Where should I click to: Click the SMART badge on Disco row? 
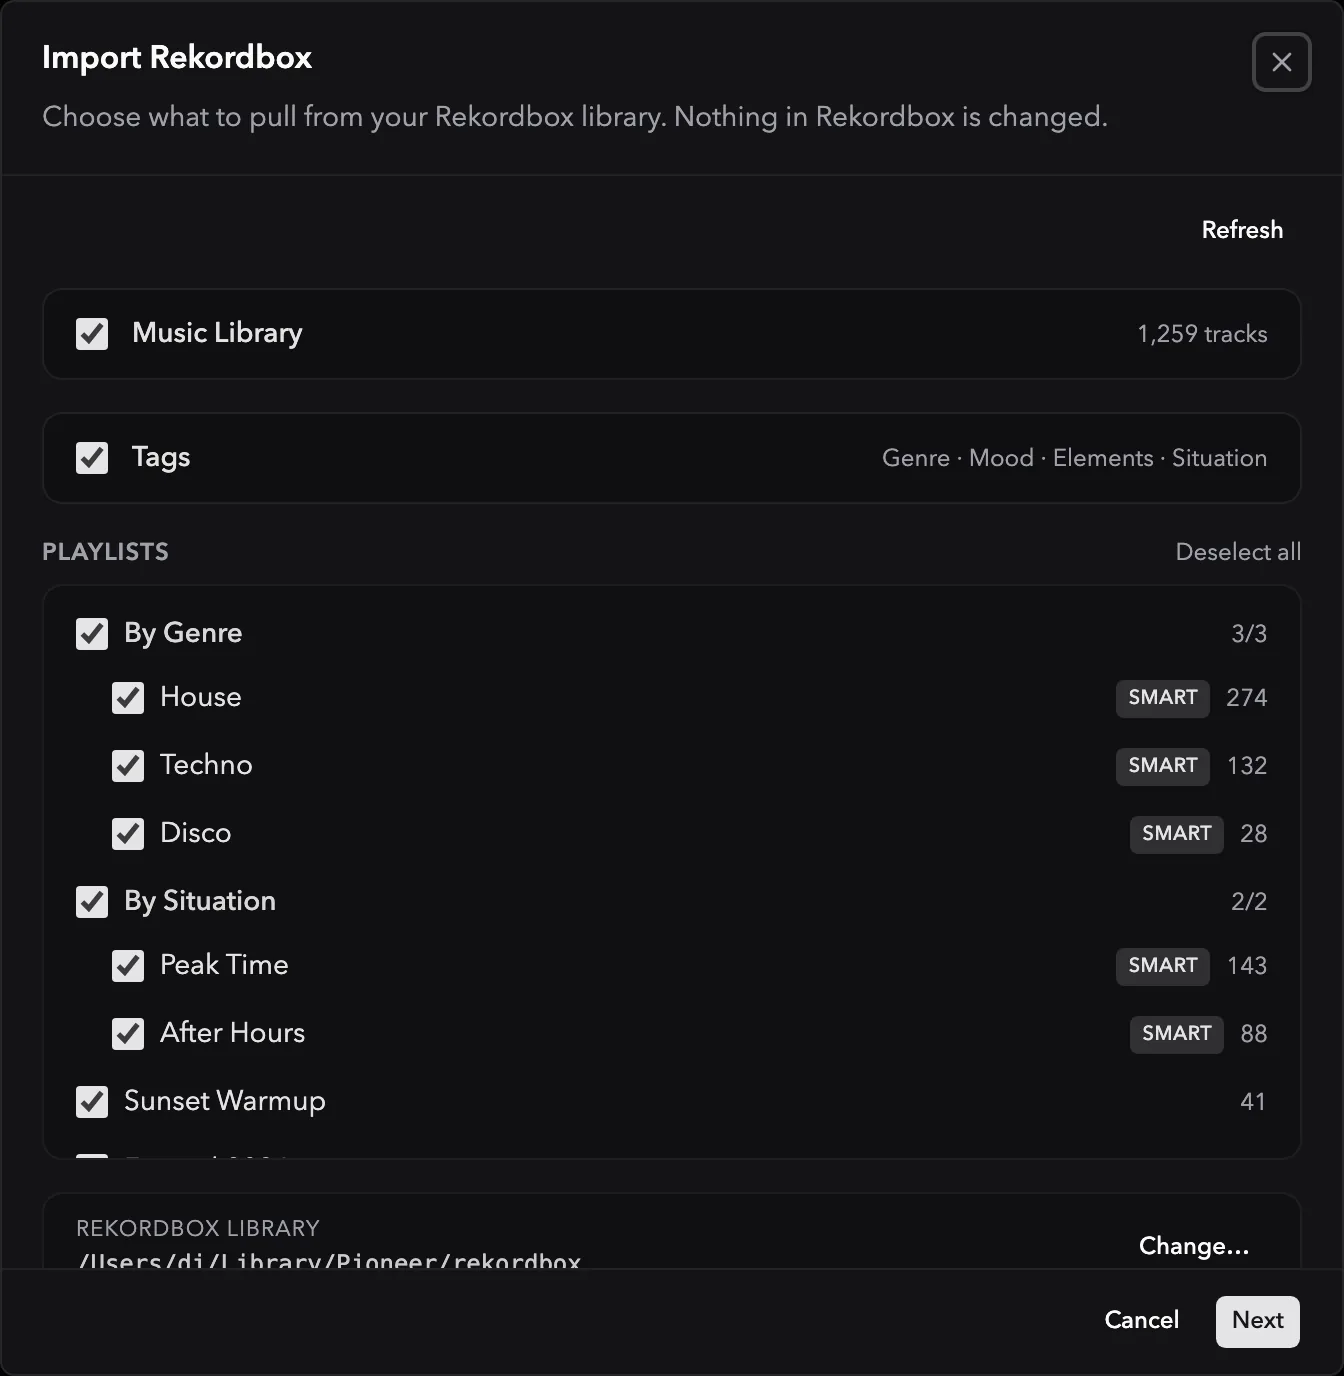1177,834
